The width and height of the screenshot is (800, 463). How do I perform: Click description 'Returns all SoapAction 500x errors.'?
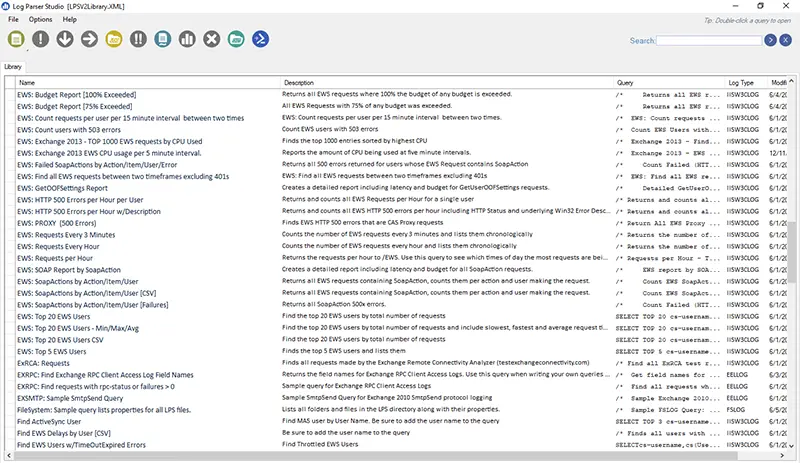(x=334, y=304)
